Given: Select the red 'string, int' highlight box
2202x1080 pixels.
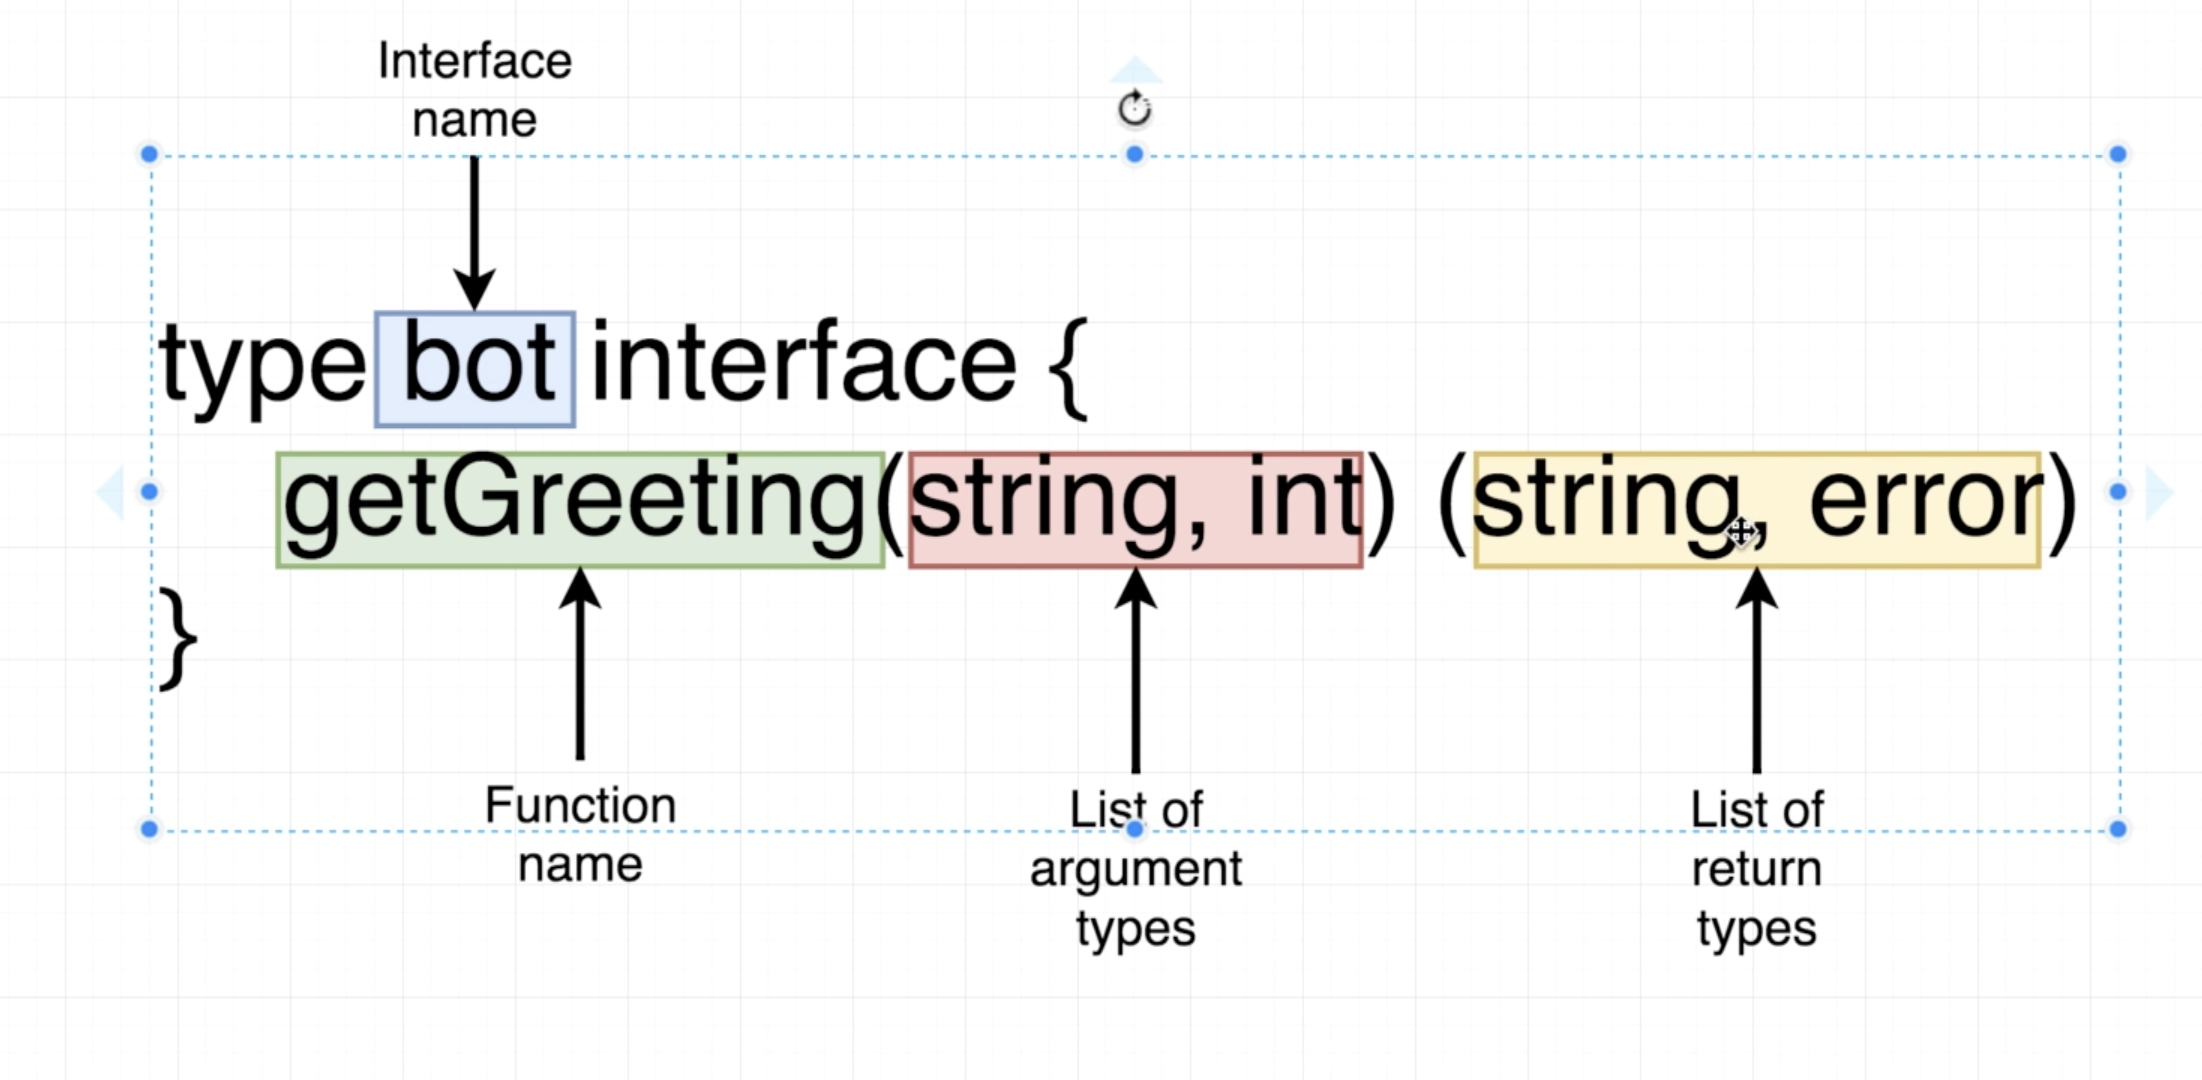Looking at the screenshot, I should click(1135, 510).
